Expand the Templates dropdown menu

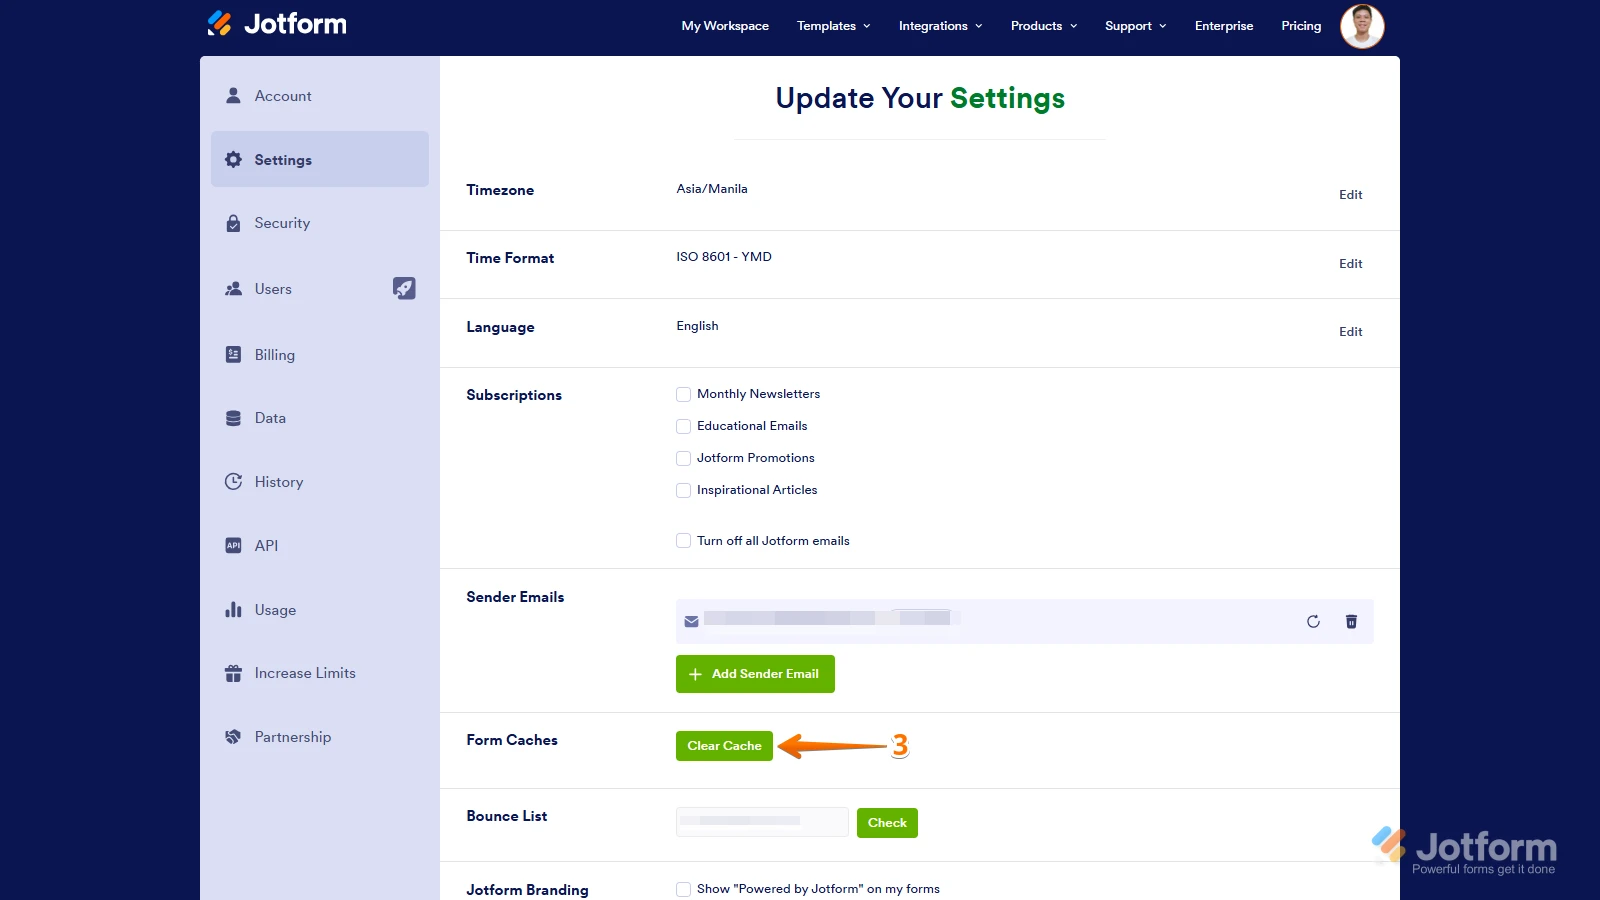click(x=833, y=26)
